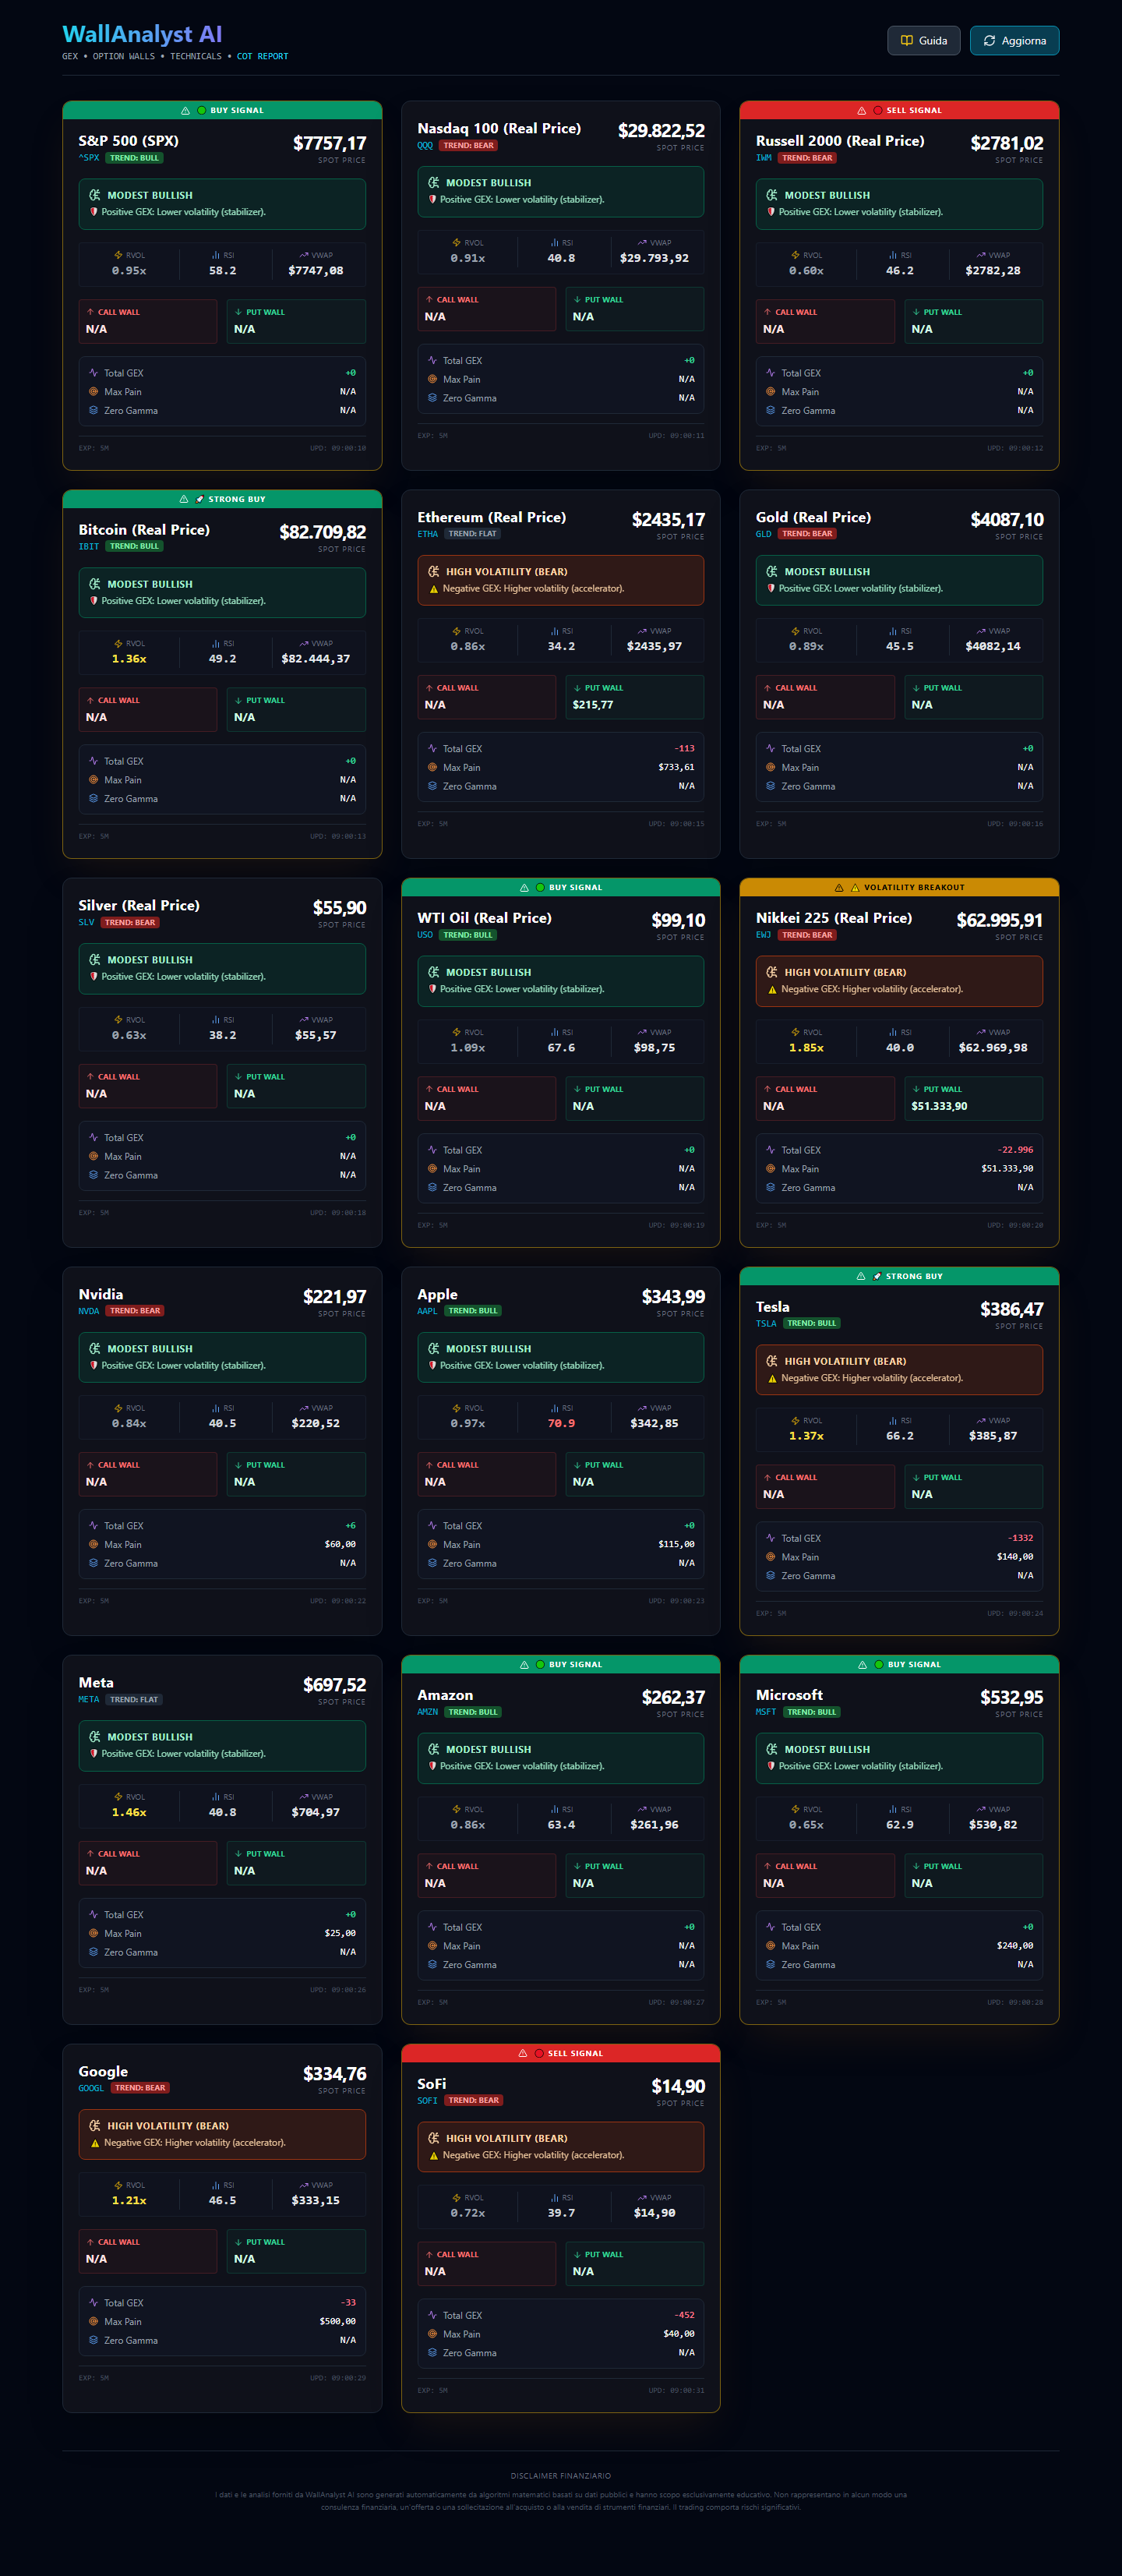Click the WallAnalyst AI logo title

pos(142,35)
